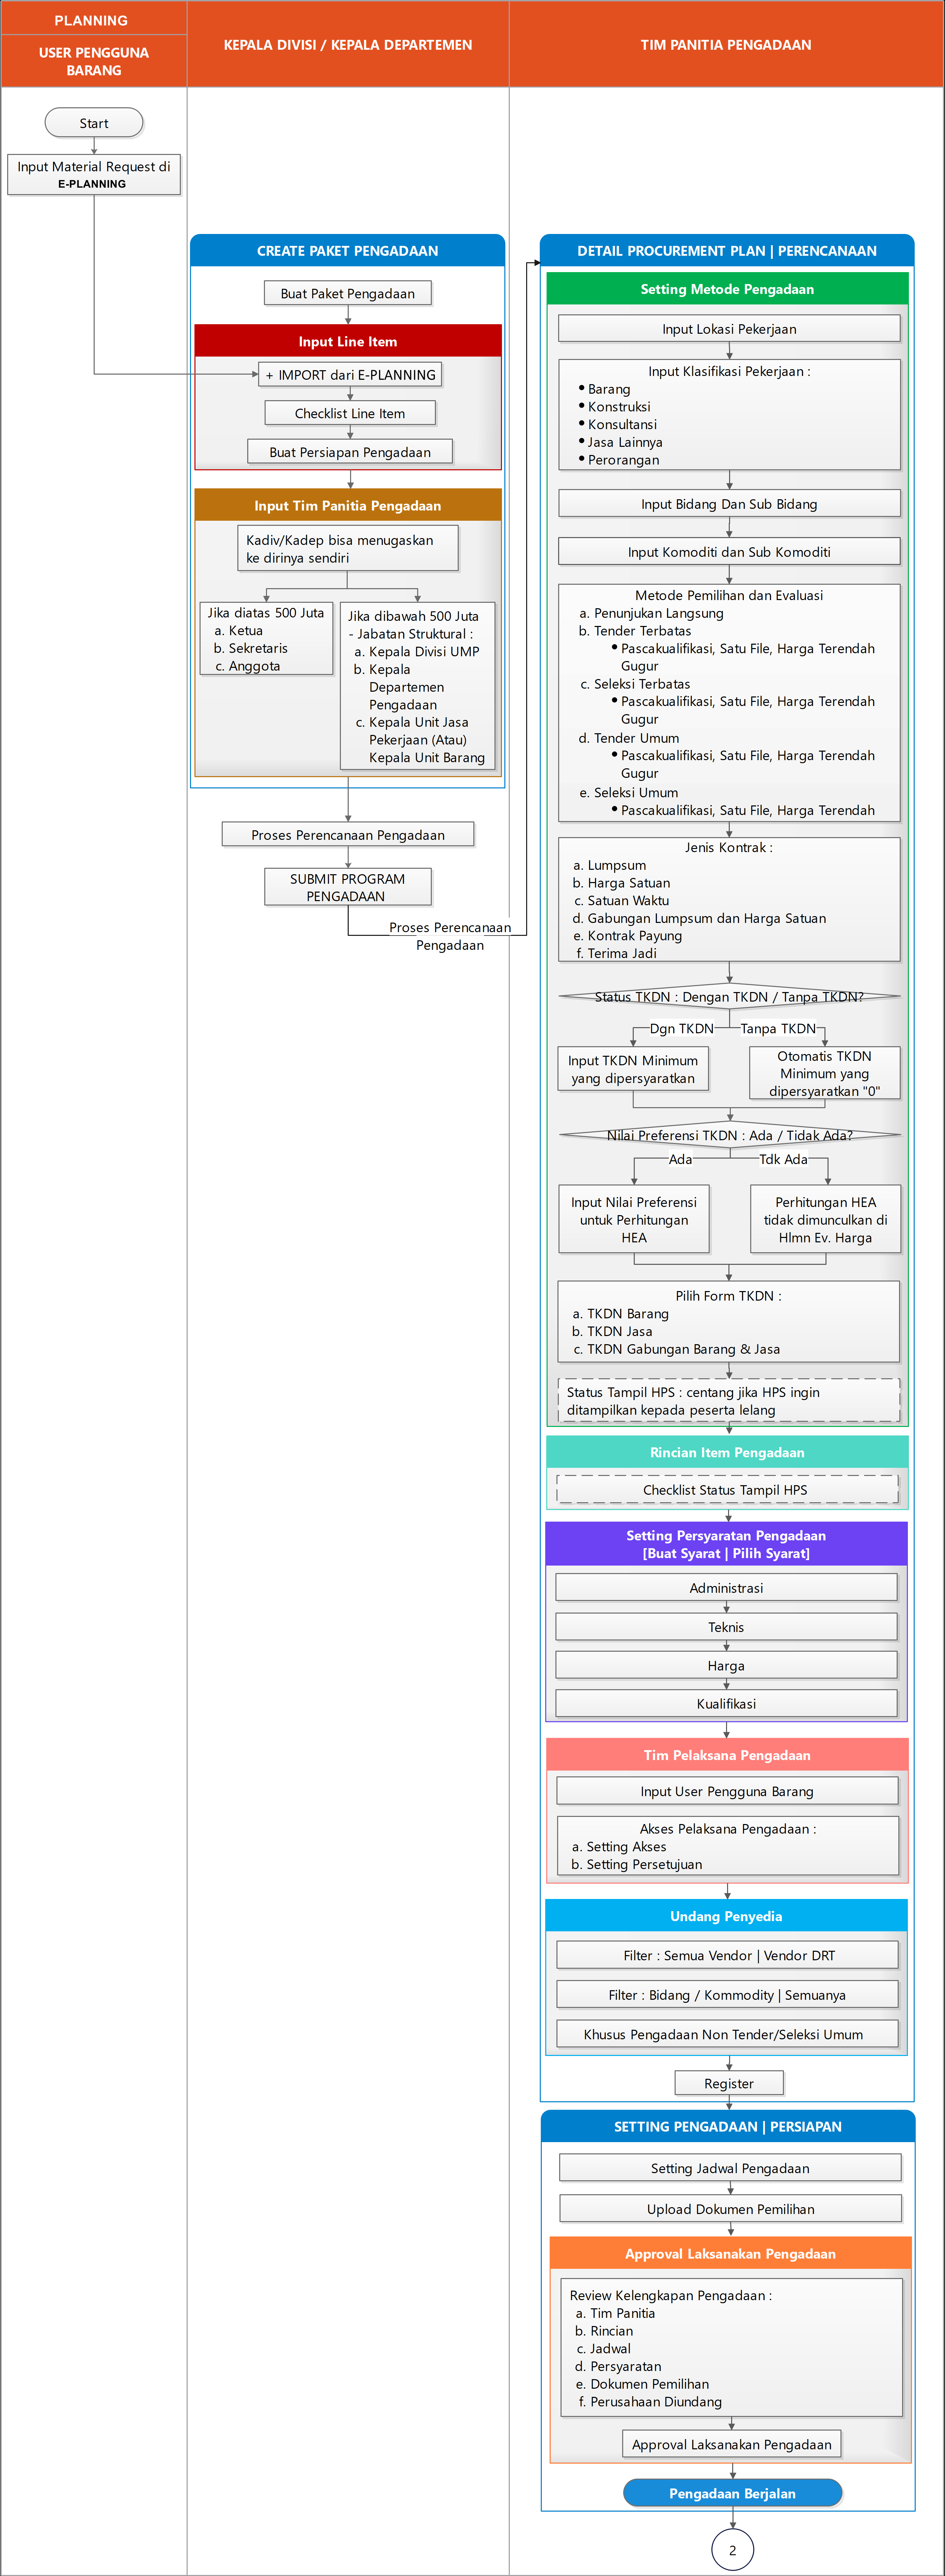The width and height of the screenshot is (945, 2576).
Task: Select the Input Material Request box
Action: [94, 174]
